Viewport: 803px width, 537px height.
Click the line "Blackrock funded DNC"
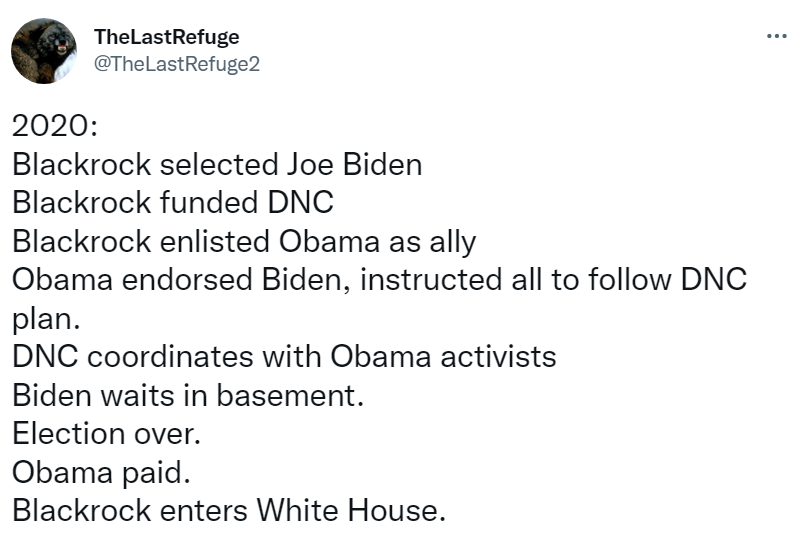click(172, 203)
